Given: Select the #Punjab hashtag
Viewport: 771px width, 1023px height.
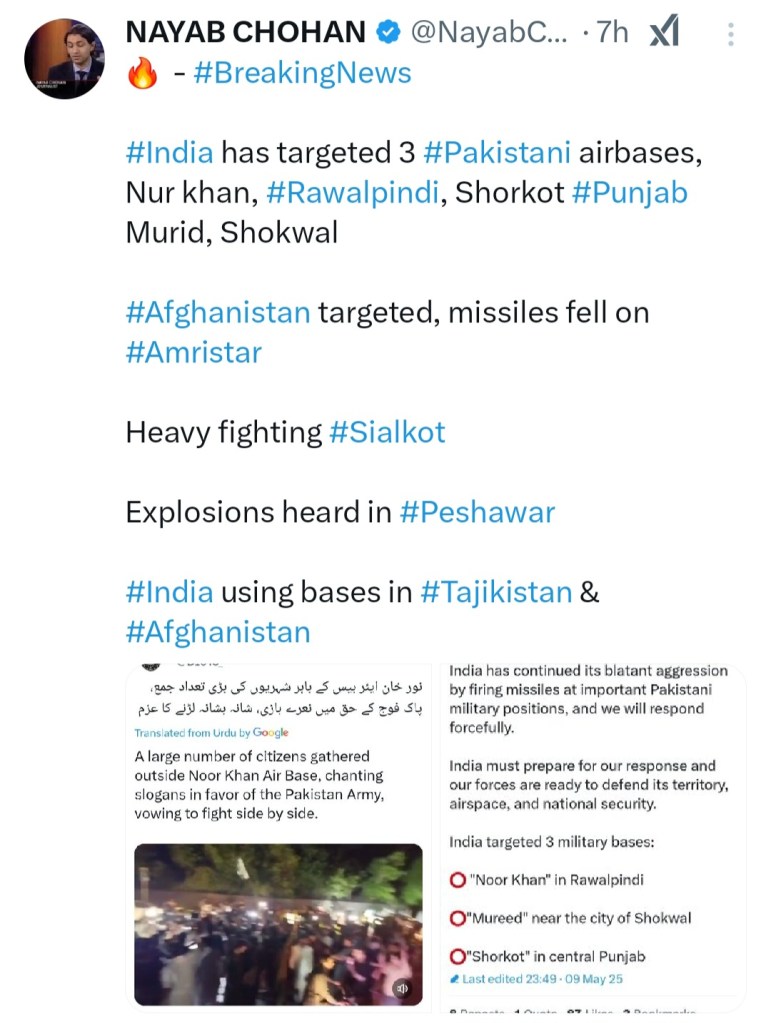Looking at the screenshot, I should pyautogui.click(x=630, y=192).
